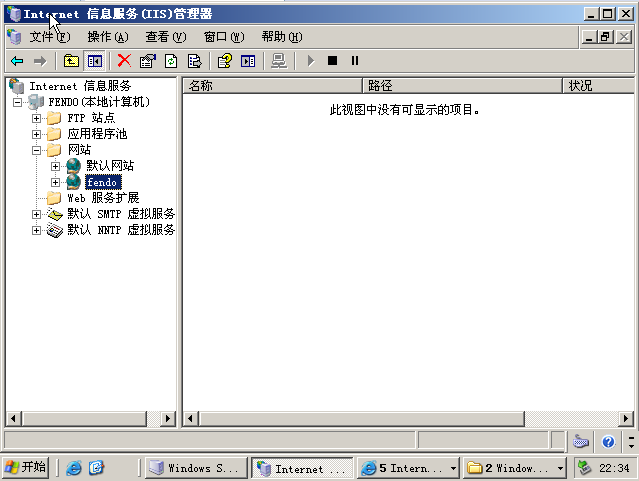Open the 操作(A) menu
Screen dimensions: 639x481
108,37
